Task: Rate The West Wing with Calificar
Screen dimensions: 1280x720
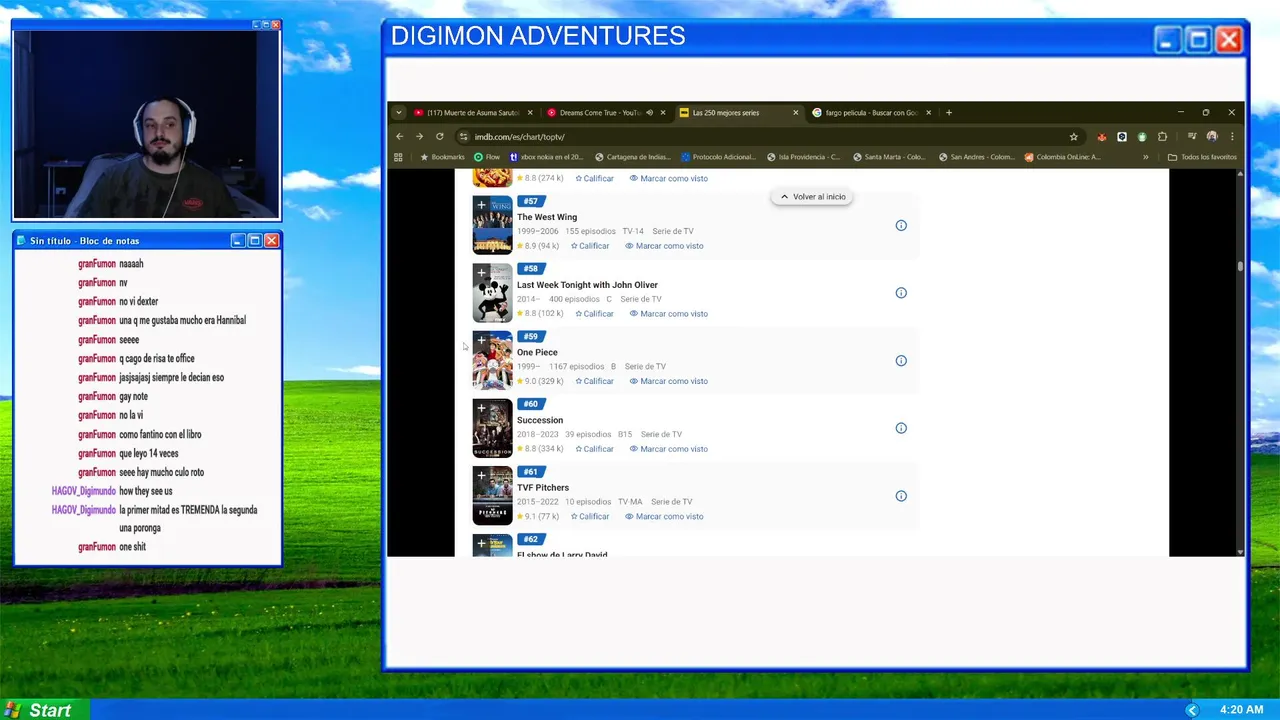Action: [590, 246]
